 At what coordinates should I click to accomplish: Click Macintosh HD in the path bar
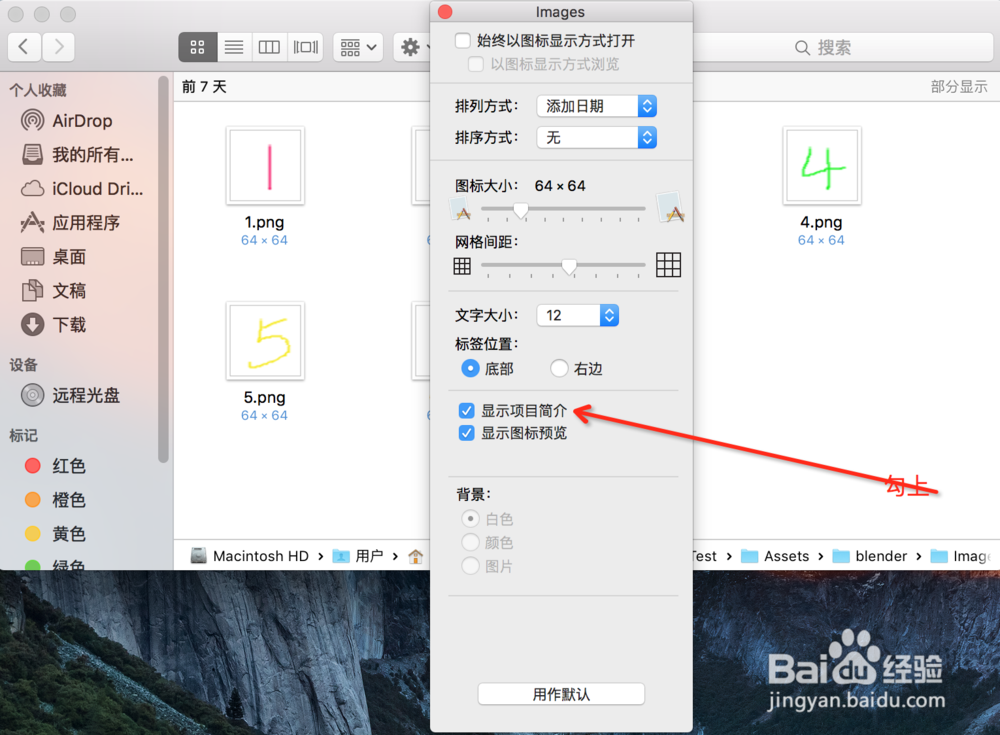pyautogui.click(x=250, y=556)
